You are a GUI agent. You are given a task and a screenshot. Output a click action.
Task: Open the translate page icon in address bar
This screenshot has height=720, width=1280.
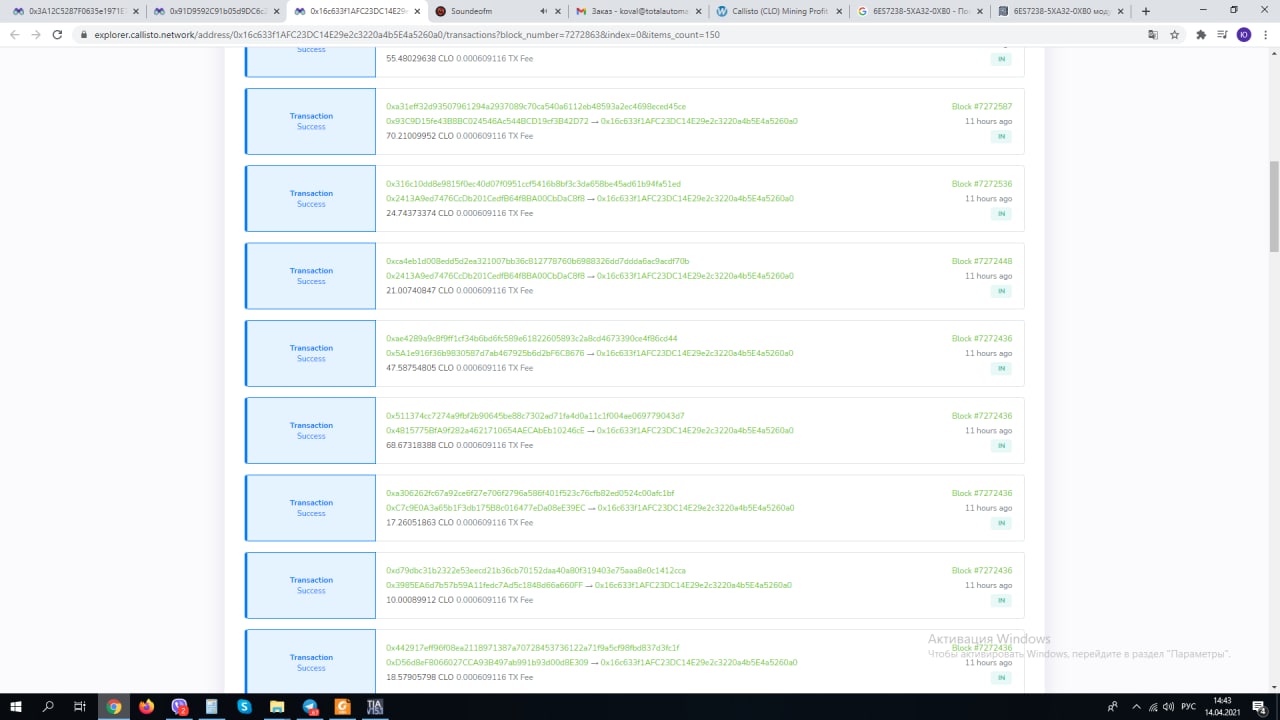click(x=1153, y=34)
